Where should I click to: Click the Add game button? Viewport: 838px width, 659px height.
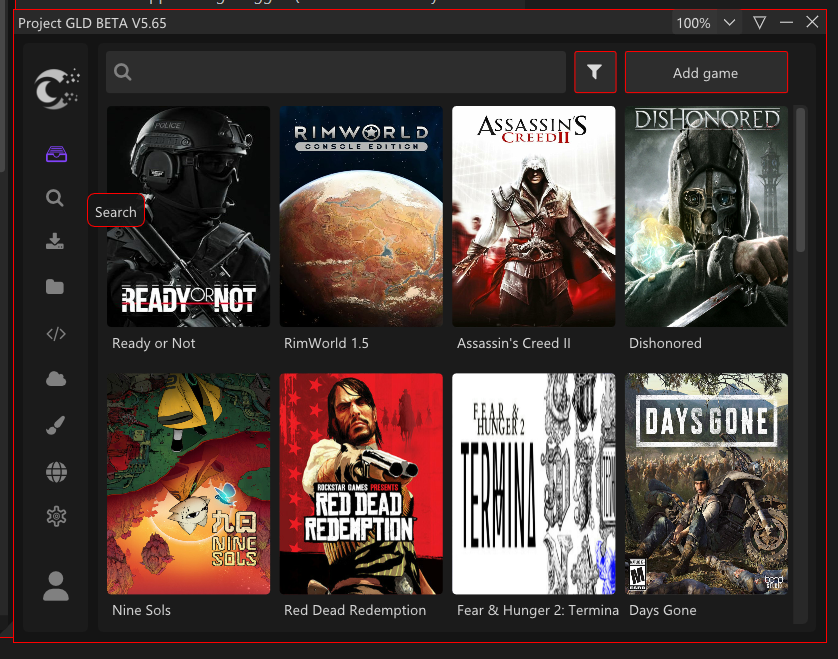pos(706,72)
